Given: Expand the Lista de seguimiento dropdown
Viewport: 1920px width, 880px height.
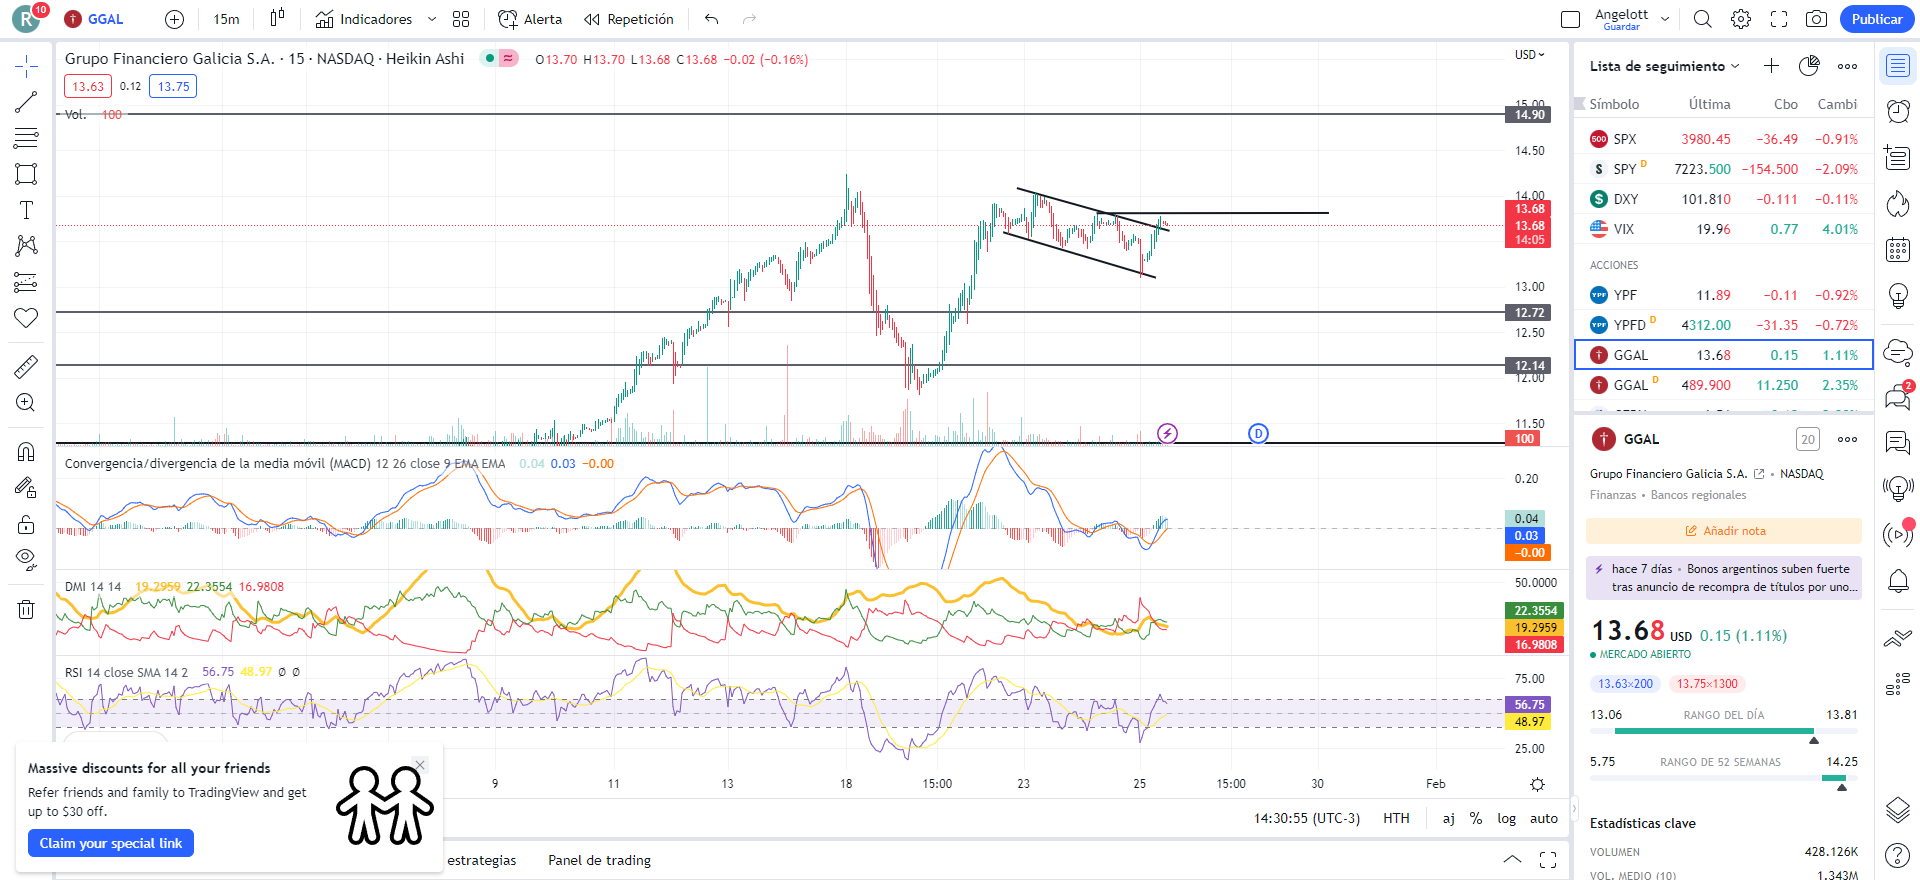Looking at the screenshot, I should click(1664, 66).
